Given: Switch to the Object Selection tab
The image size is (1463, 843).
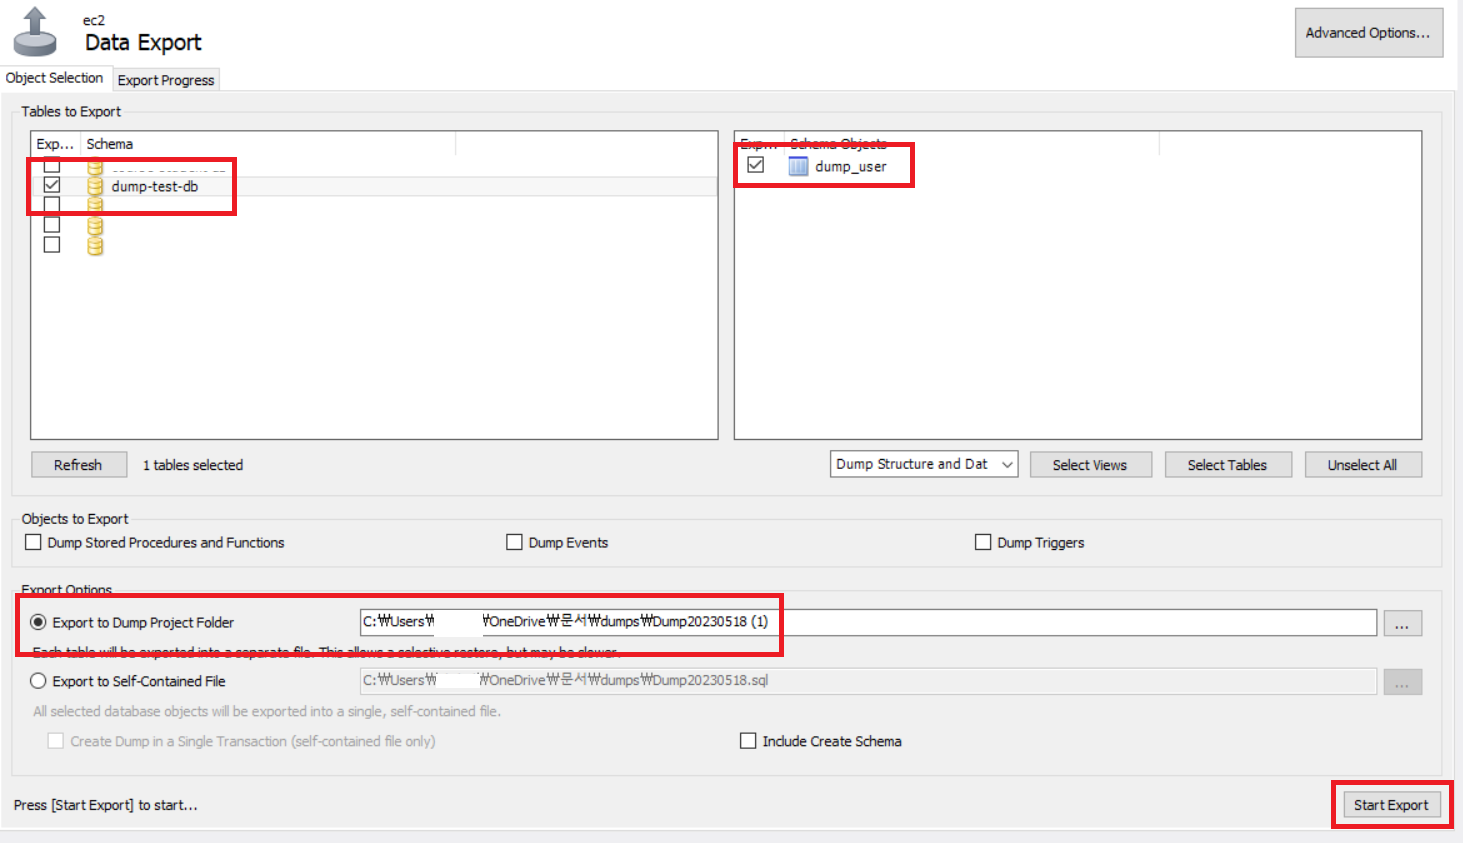Looking at the screenshot, I should 54,78.
